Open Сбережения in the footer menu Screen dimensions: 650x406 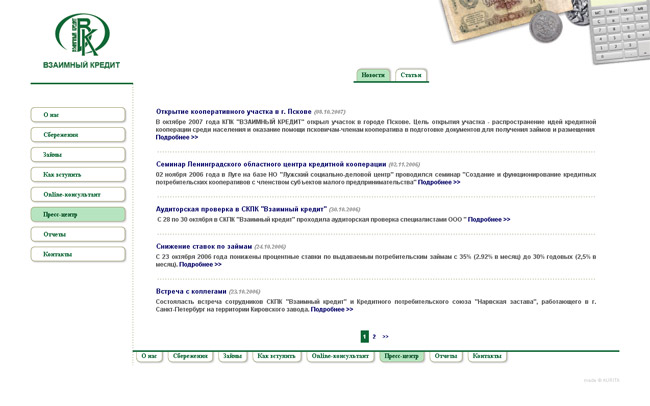[x=190, y=356]
